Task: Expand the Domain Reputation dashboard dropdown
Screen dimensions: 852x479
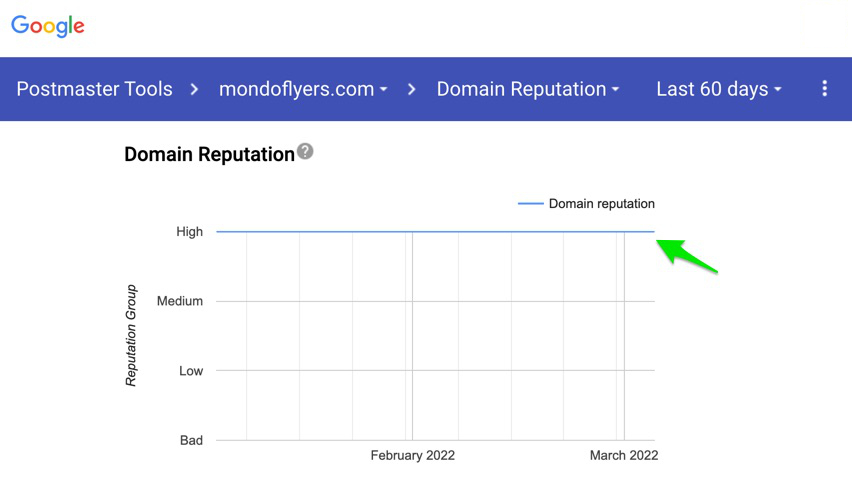Action: point(528,89)
